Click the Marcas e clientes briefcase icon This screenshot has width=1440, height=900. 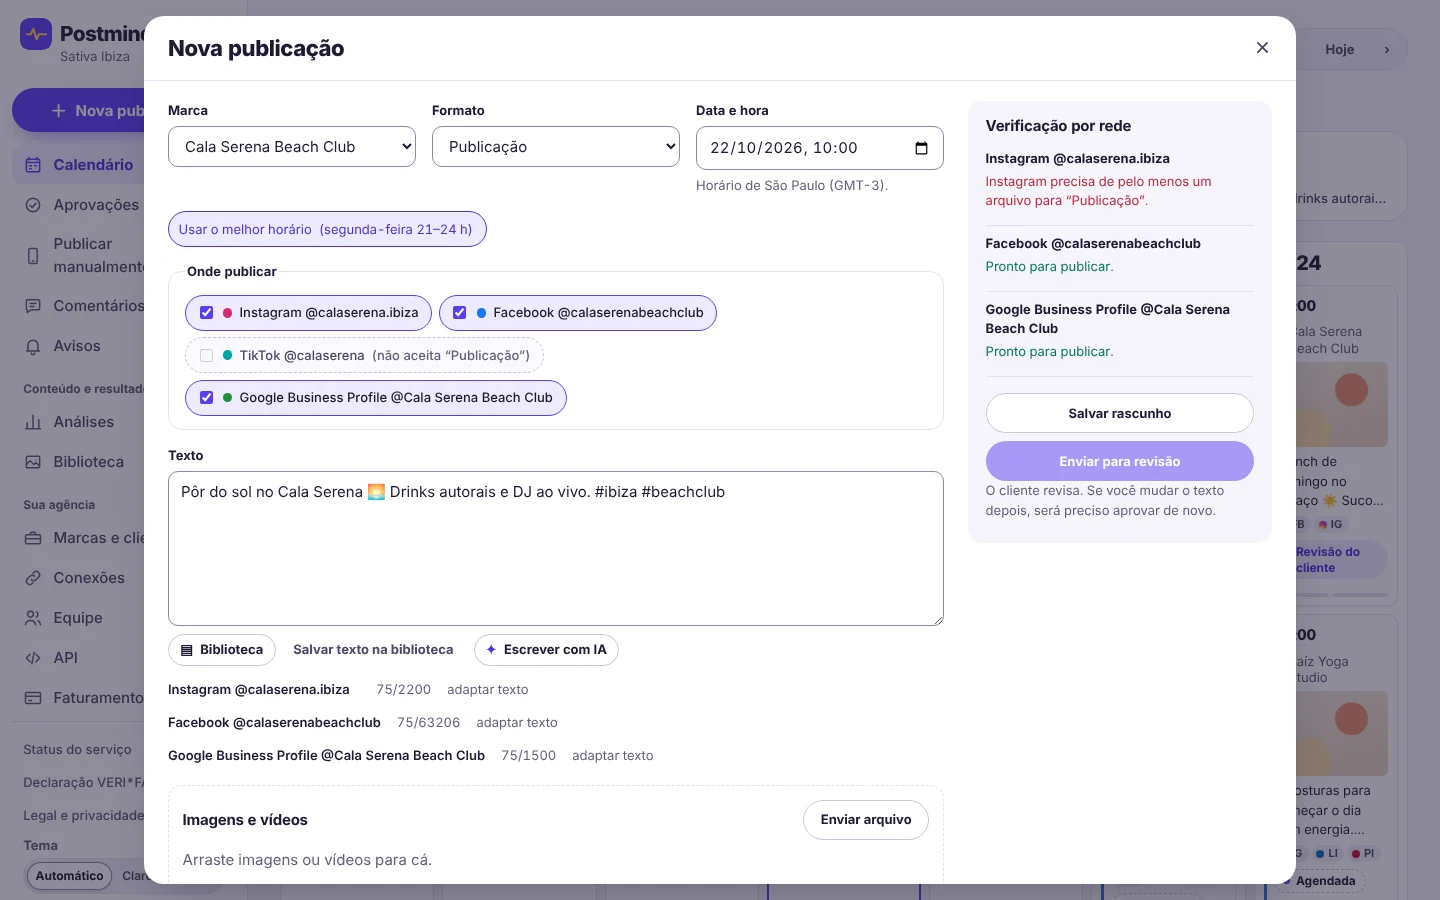point(33,538)
